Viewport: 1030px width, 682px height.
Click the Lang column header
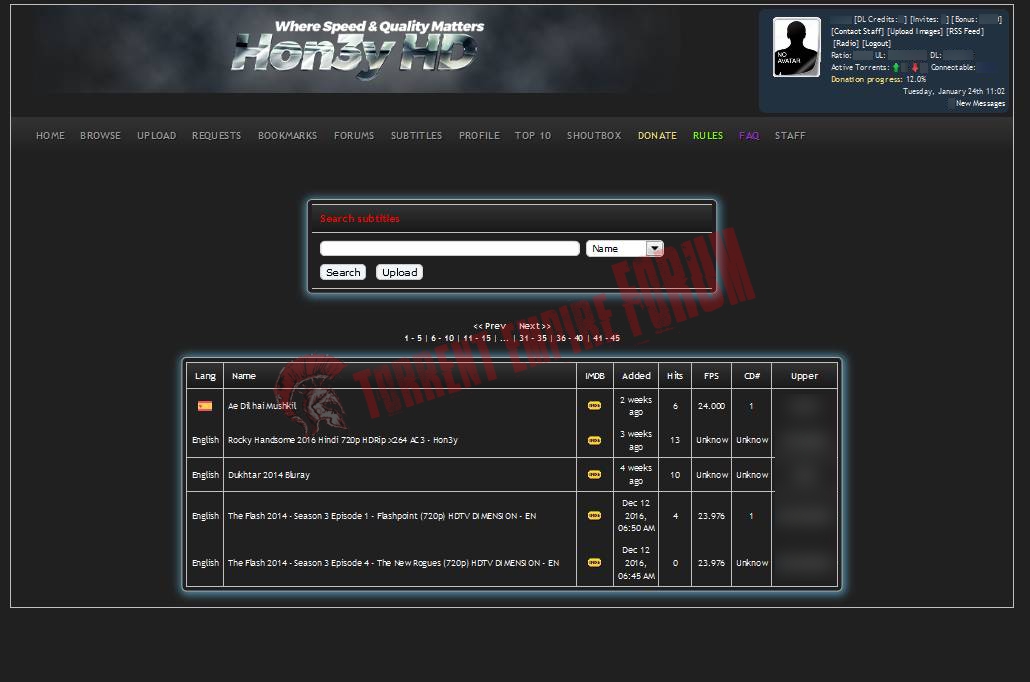(x=205, y=376)
